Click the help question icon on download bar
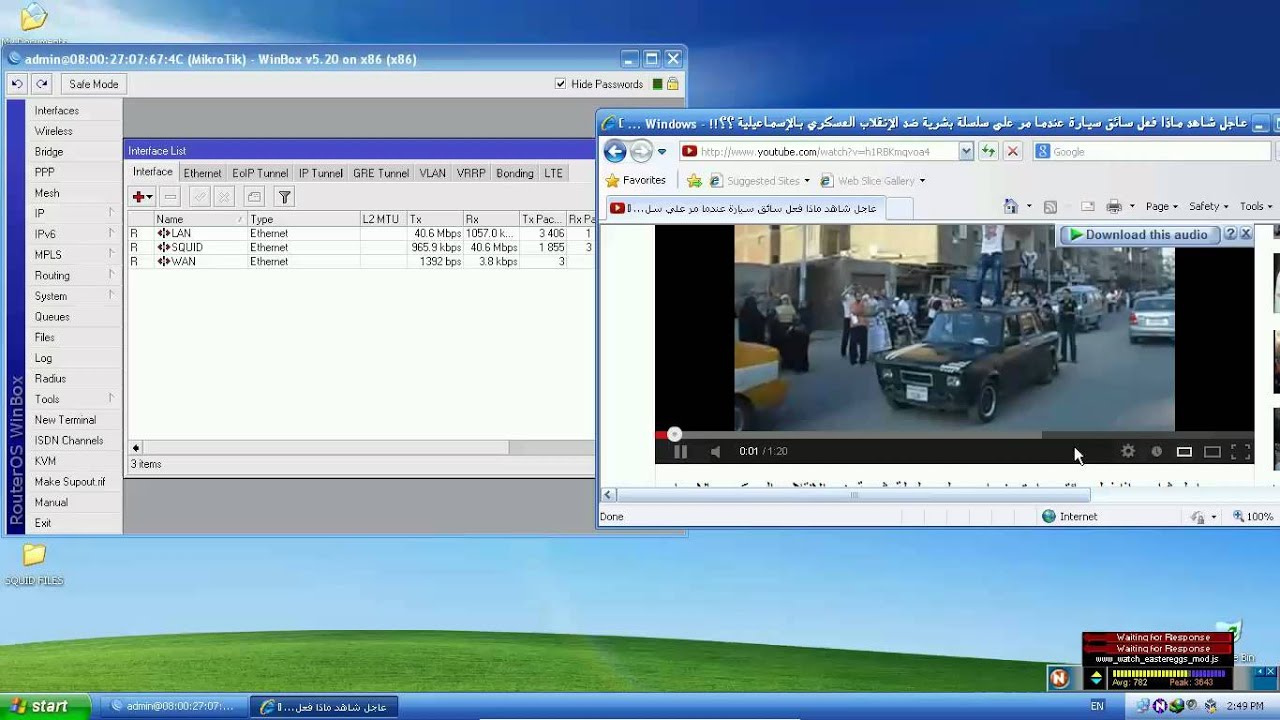The height and width of the screenshot is (720, 1280). point(1231,234)
